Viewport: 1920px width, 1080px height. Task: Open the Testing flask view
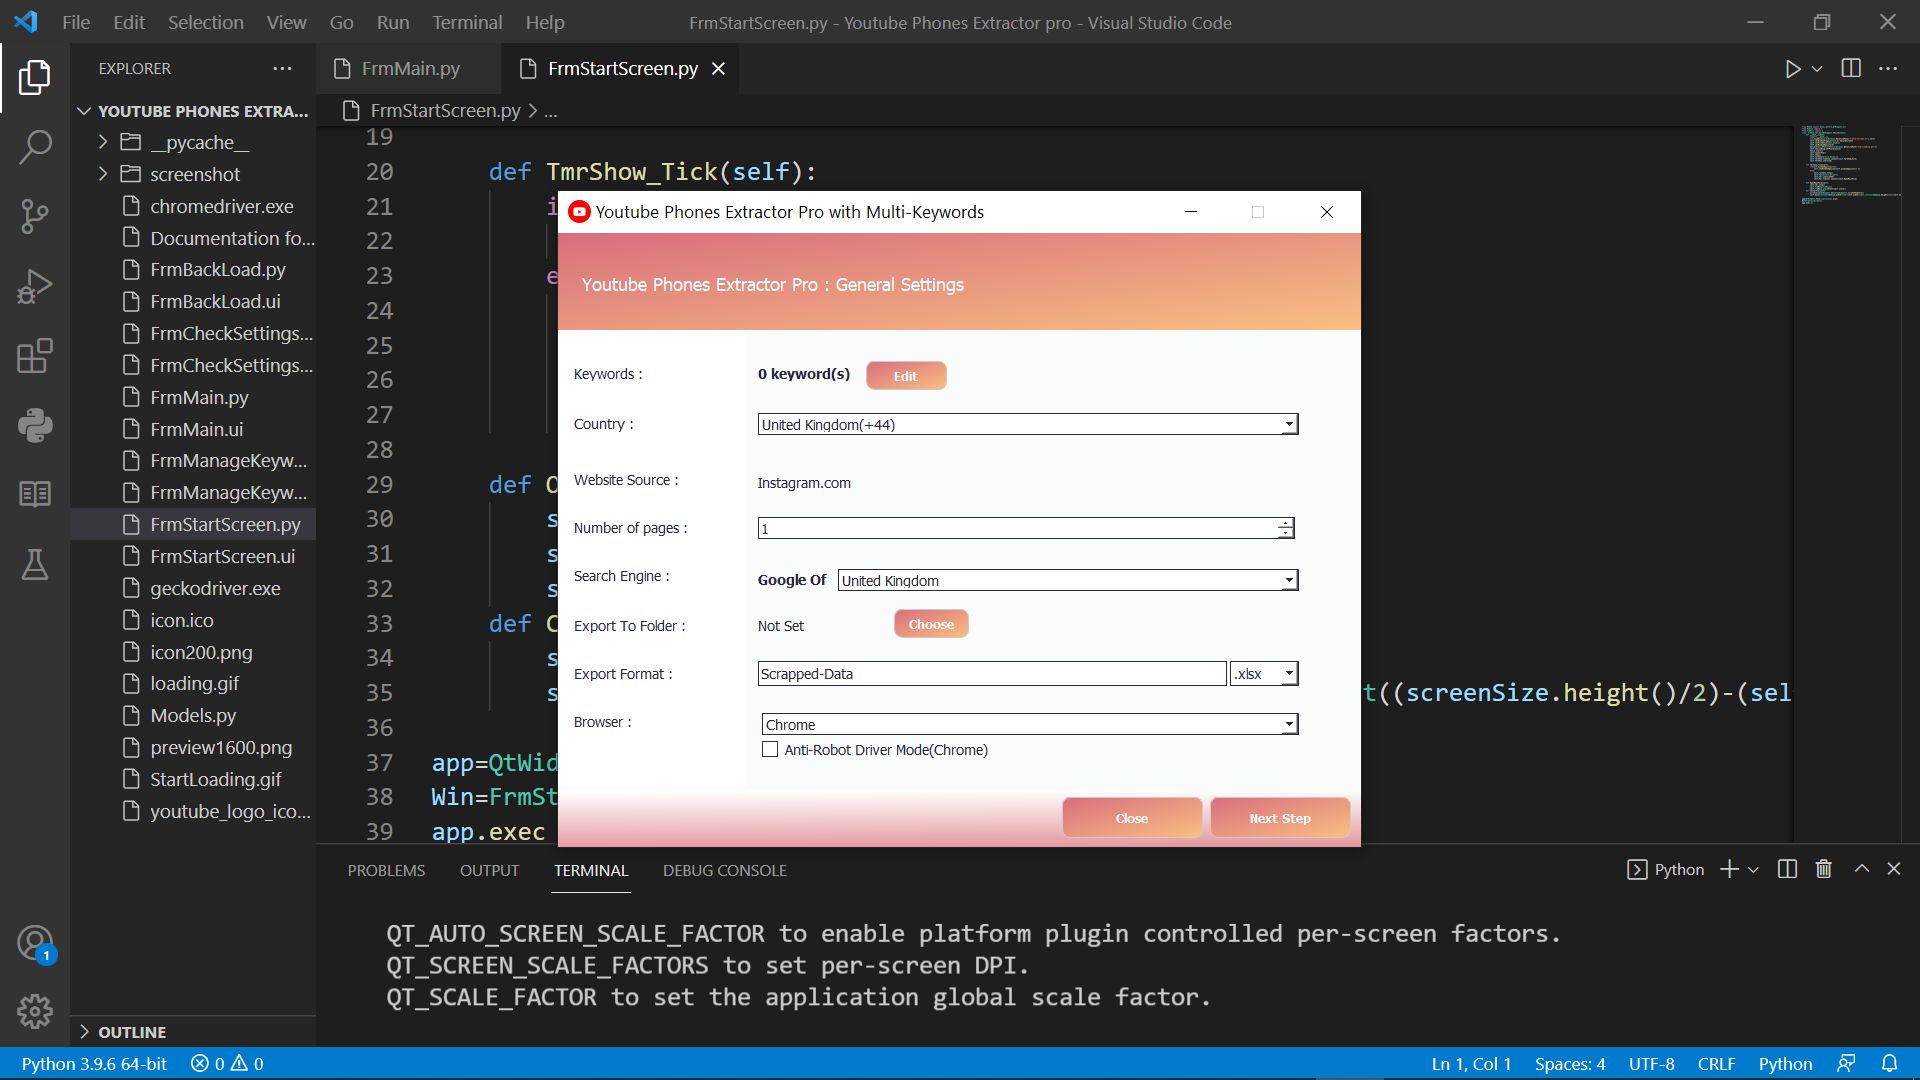tap(34, 564)
